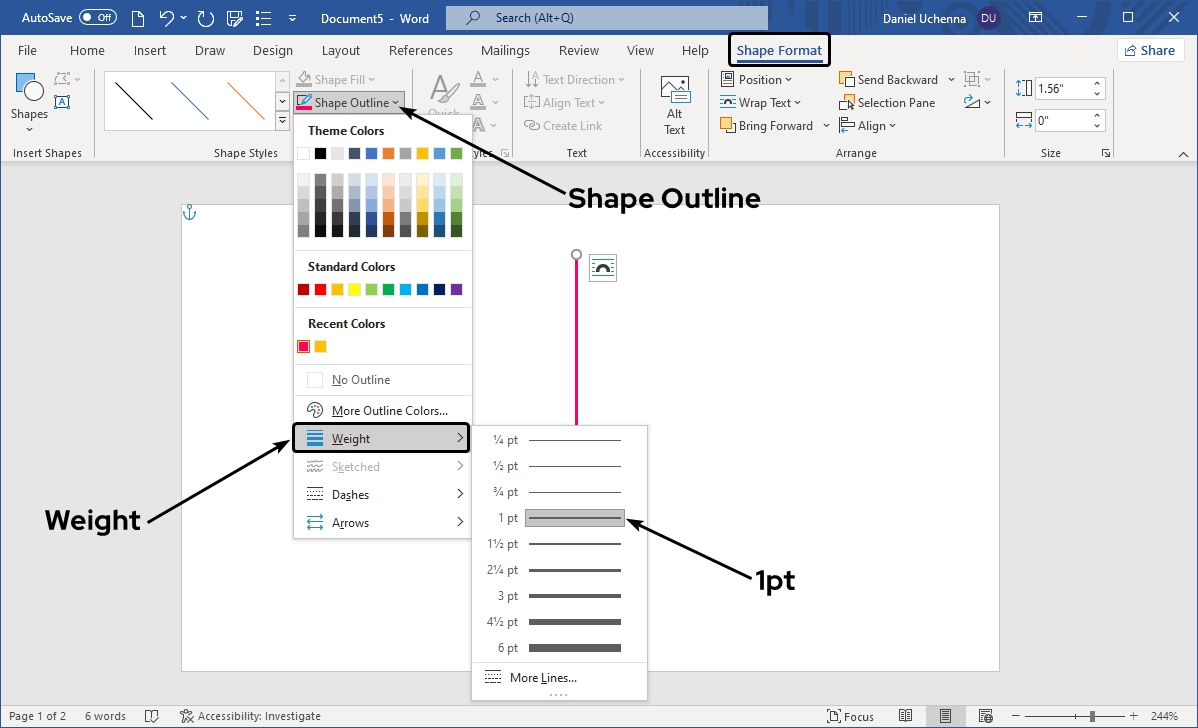Click the Selection Pane icon
Viewport: 1198px width, 728px height.
(847, 103)
